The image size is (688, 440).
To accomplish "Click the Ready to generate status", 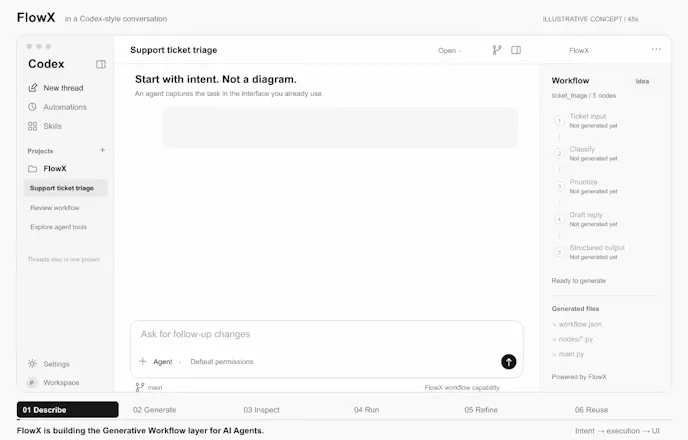I will pos(578,281).
